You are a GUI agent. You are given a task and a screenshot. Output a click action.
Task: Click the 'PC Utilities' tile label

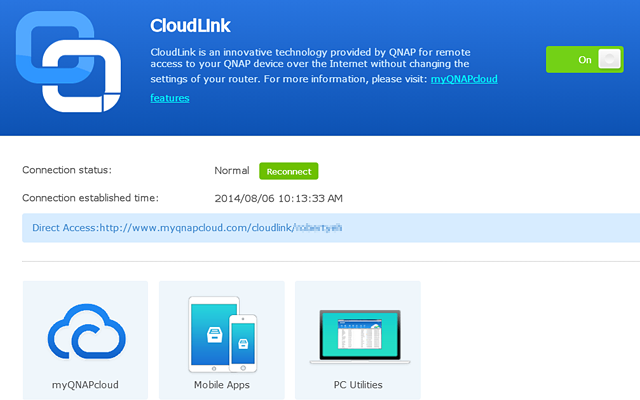pyautogui.click(x=357, y=384)
